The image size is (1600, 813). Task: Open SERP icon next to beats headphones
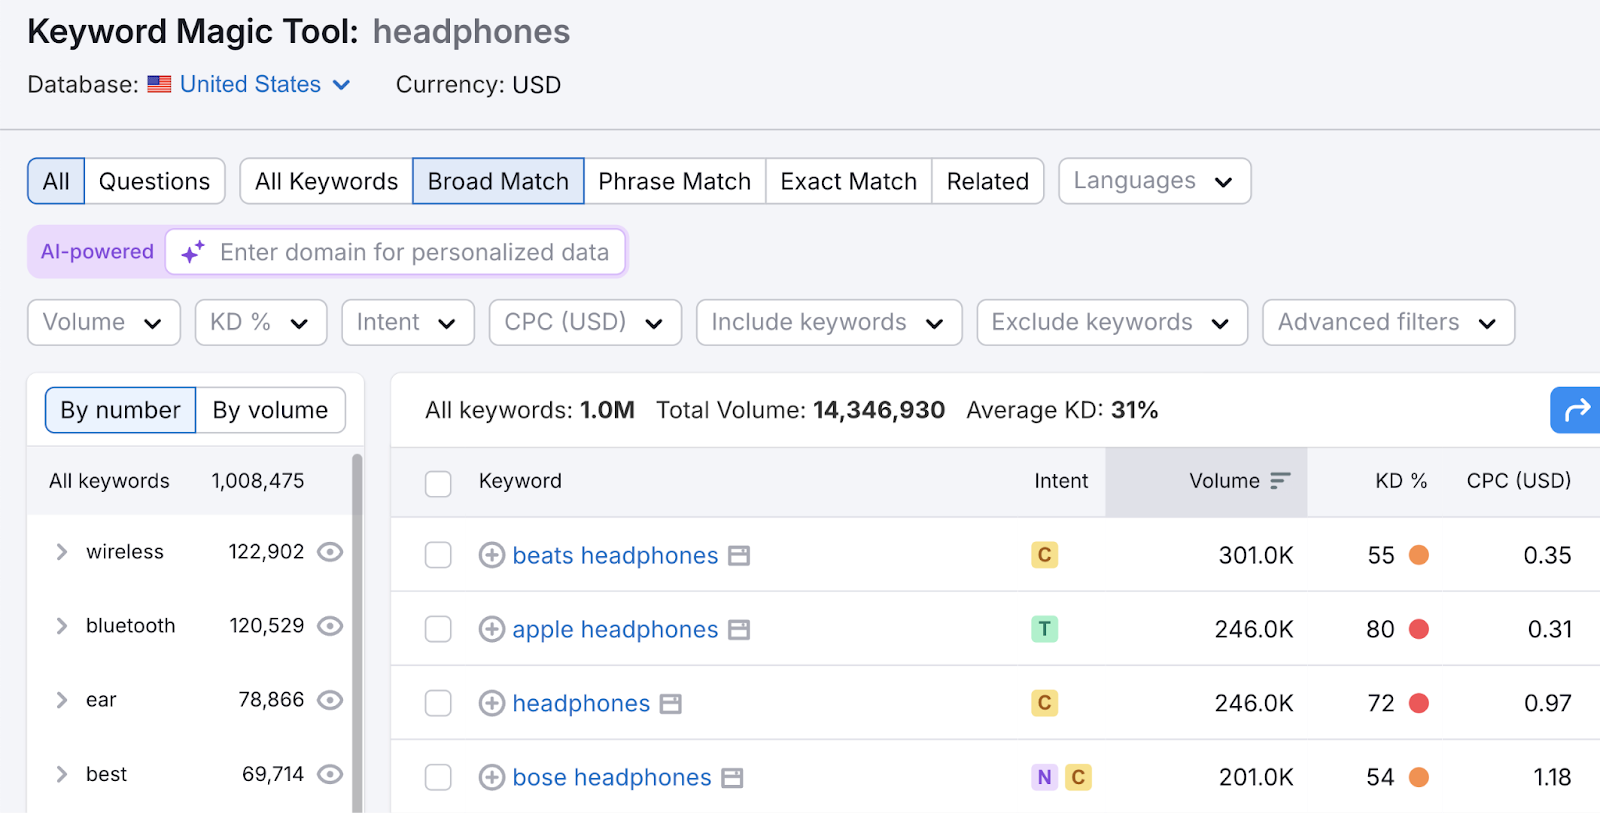click(x=739, y=556)
